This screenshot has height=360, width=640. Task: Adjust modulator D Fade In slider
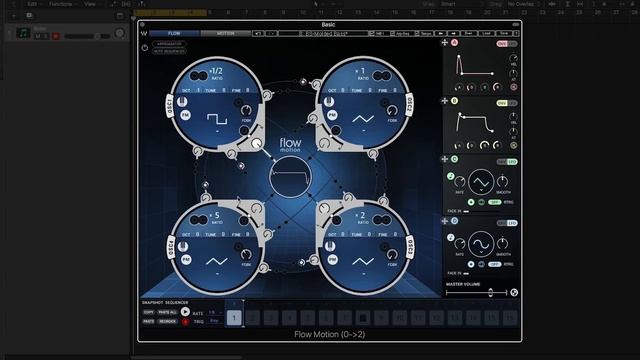click(466, 273)
